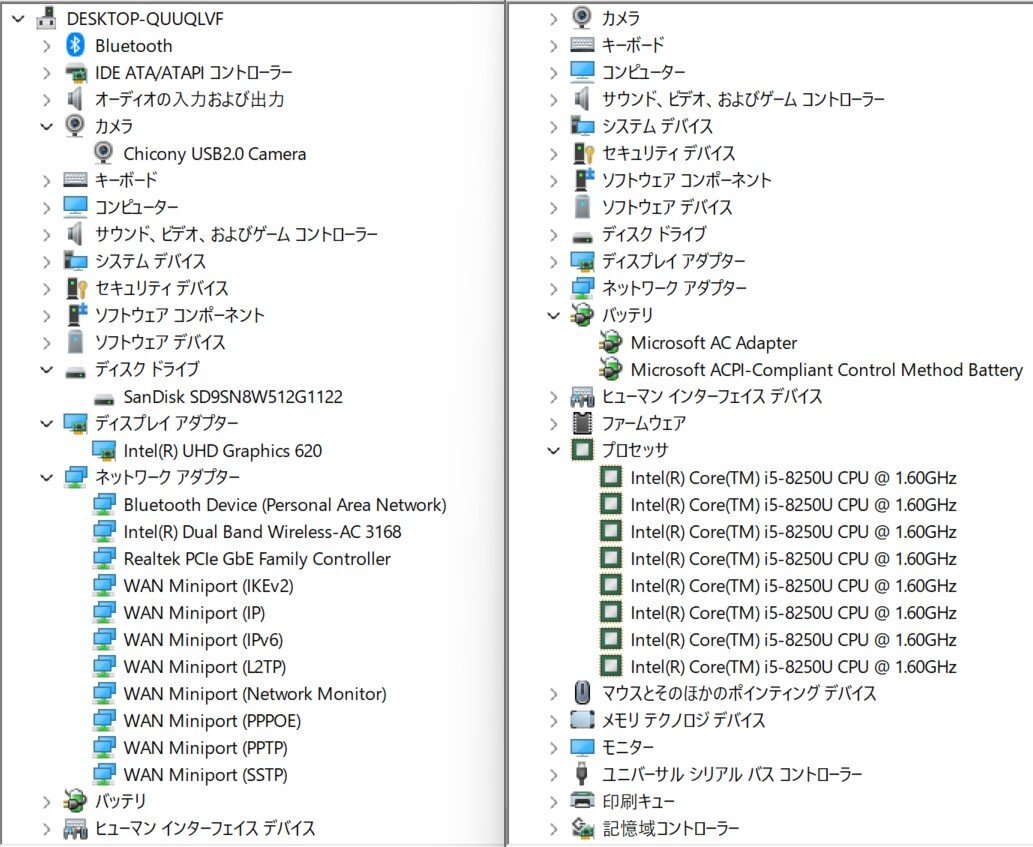
Task: Select the Intel(R) UHD Graphics 620 icon
Action: (104, 451)
